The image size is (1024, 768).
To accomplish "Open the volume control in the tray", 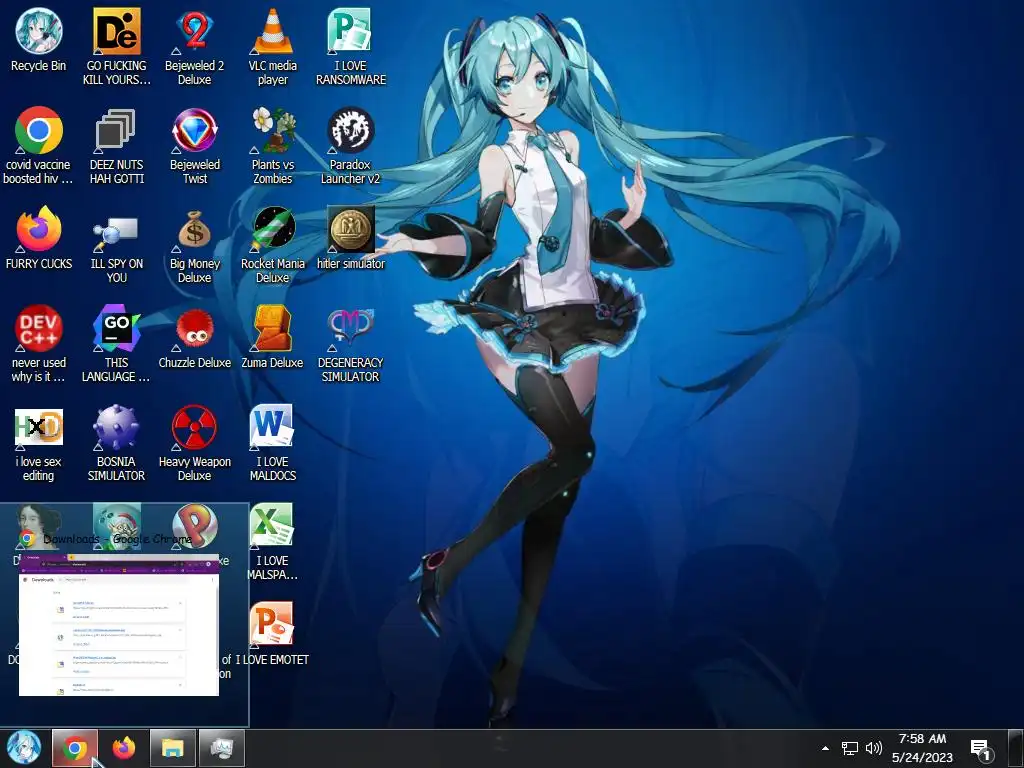I will (x=874, y=748).
